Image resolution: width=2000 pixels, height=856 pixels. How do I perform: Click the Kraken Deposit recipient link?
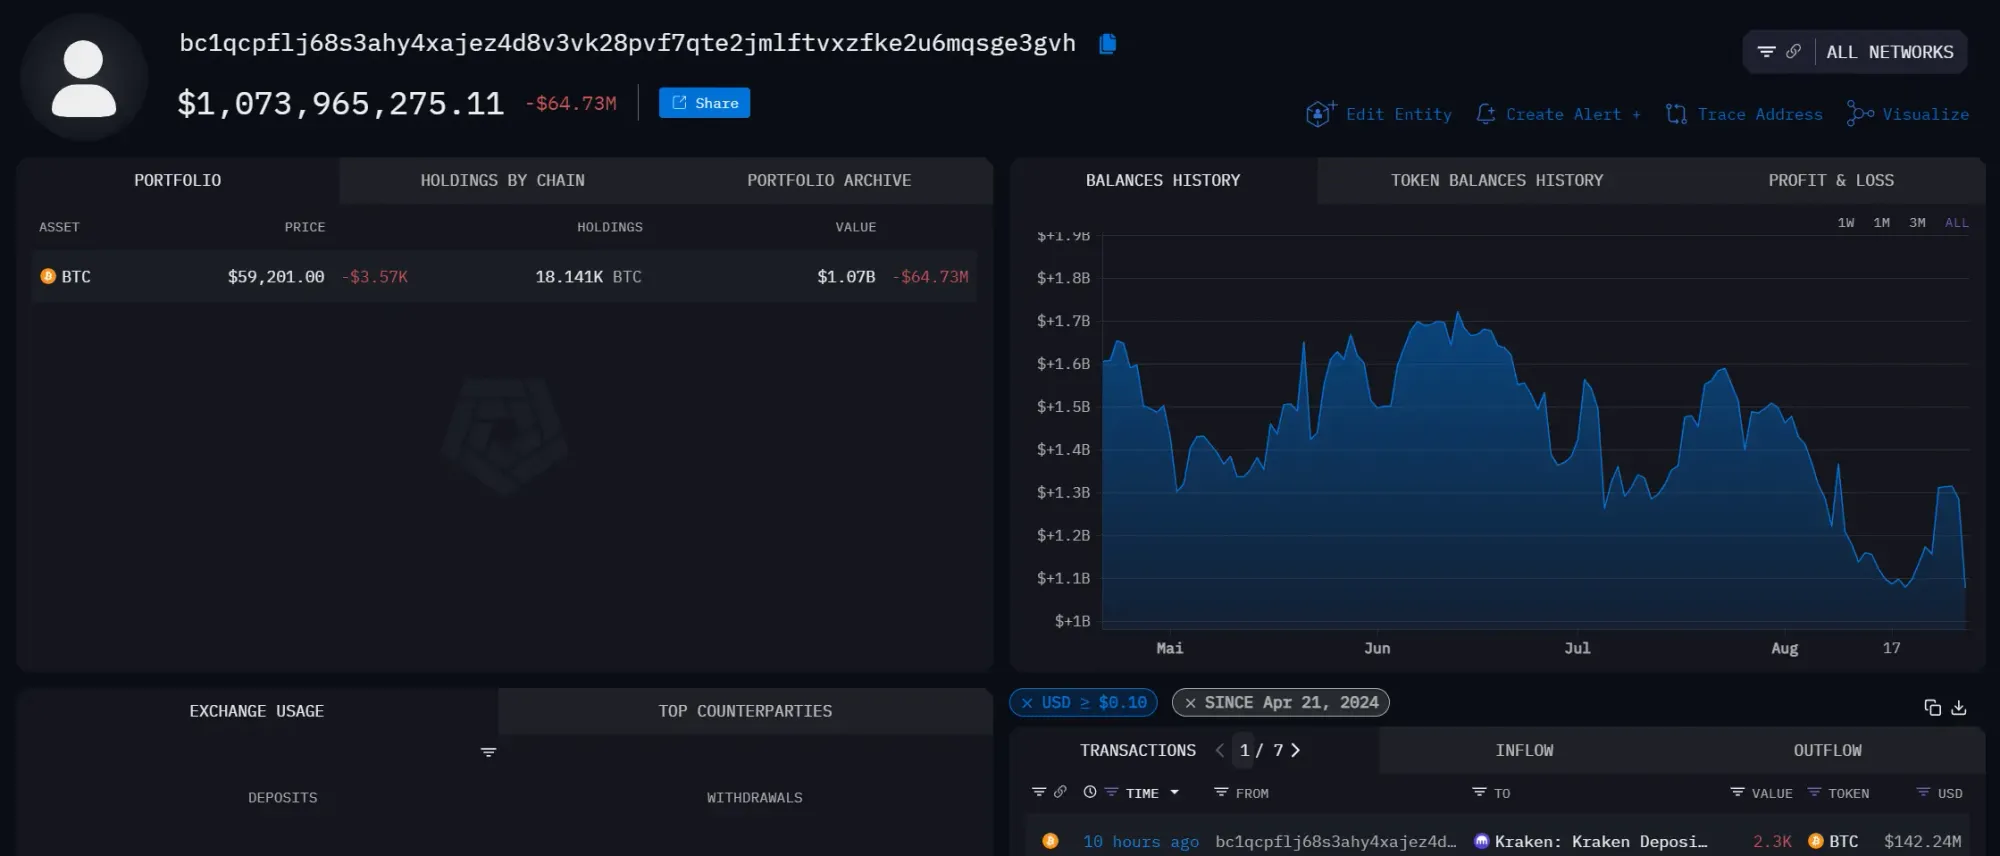pyautogui.click(x=1601, y=842)
